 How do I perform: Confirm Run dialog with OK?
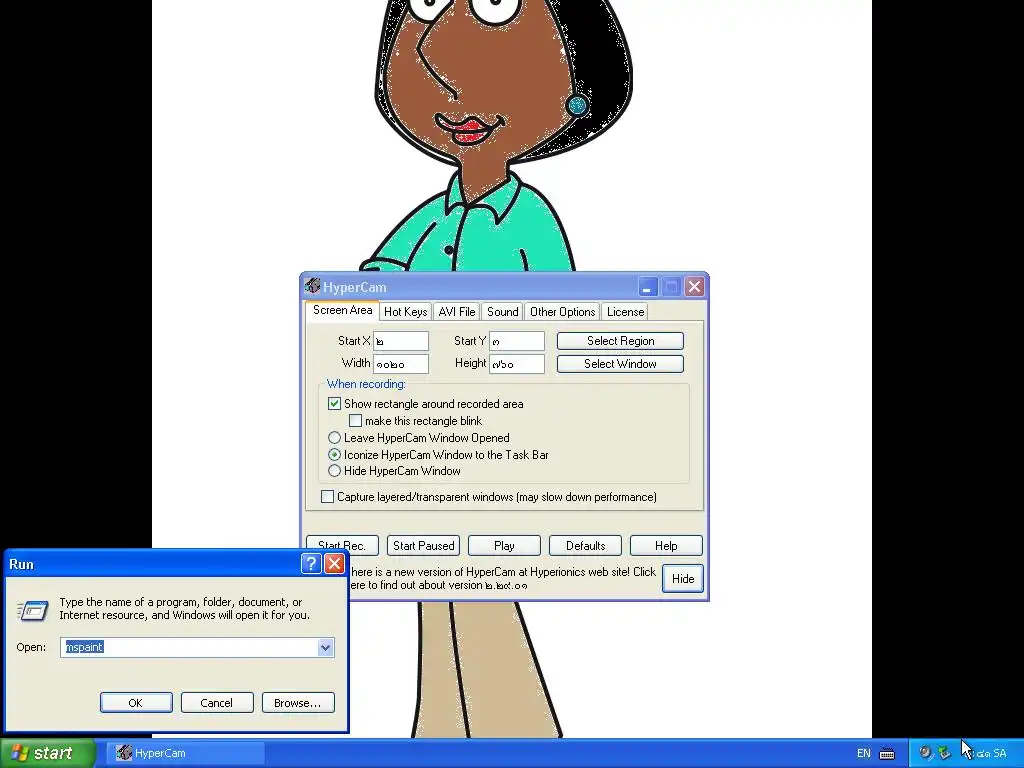click(136, 703)
